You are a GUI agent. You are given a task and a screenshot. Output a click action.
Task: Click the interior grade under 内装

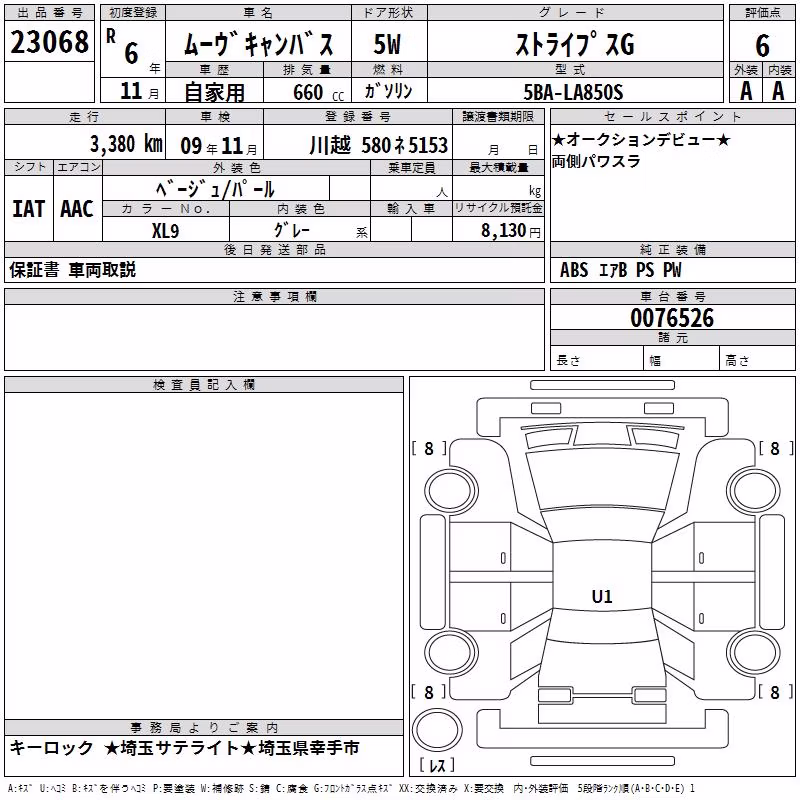tap(778, 91)
